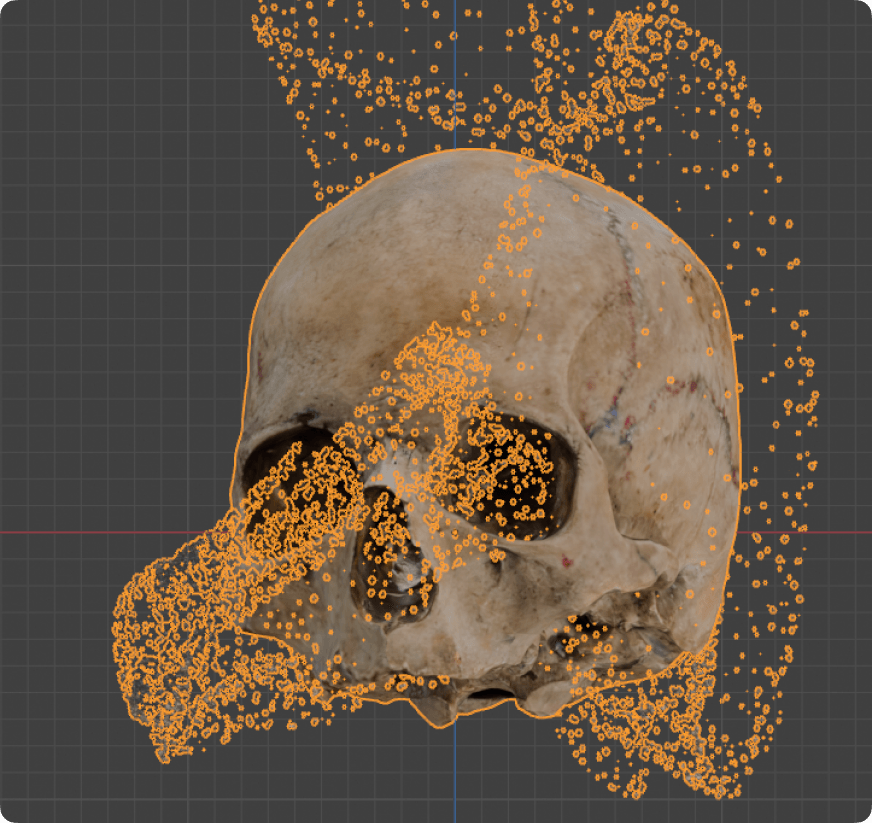Click the blue vertical axis line above skull
Screen dimensions: 872x823
point(455,60)
